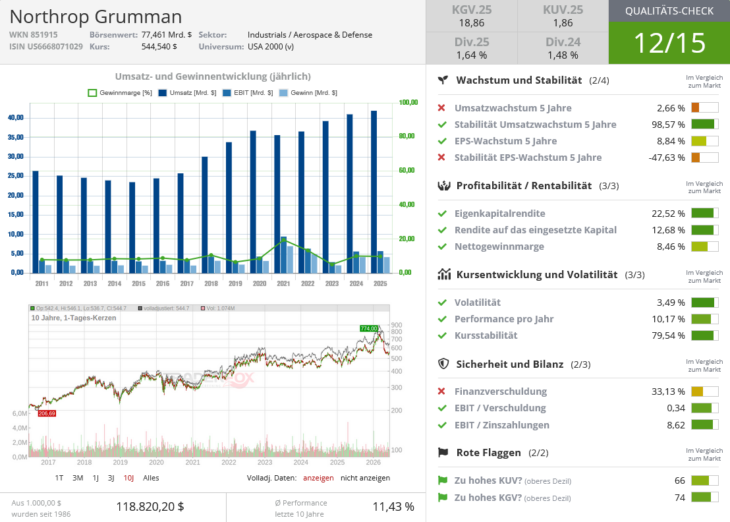
Task: Toggle the Gewinn [Mrd. $] legend entry
Action: click(x=308, y=93)
